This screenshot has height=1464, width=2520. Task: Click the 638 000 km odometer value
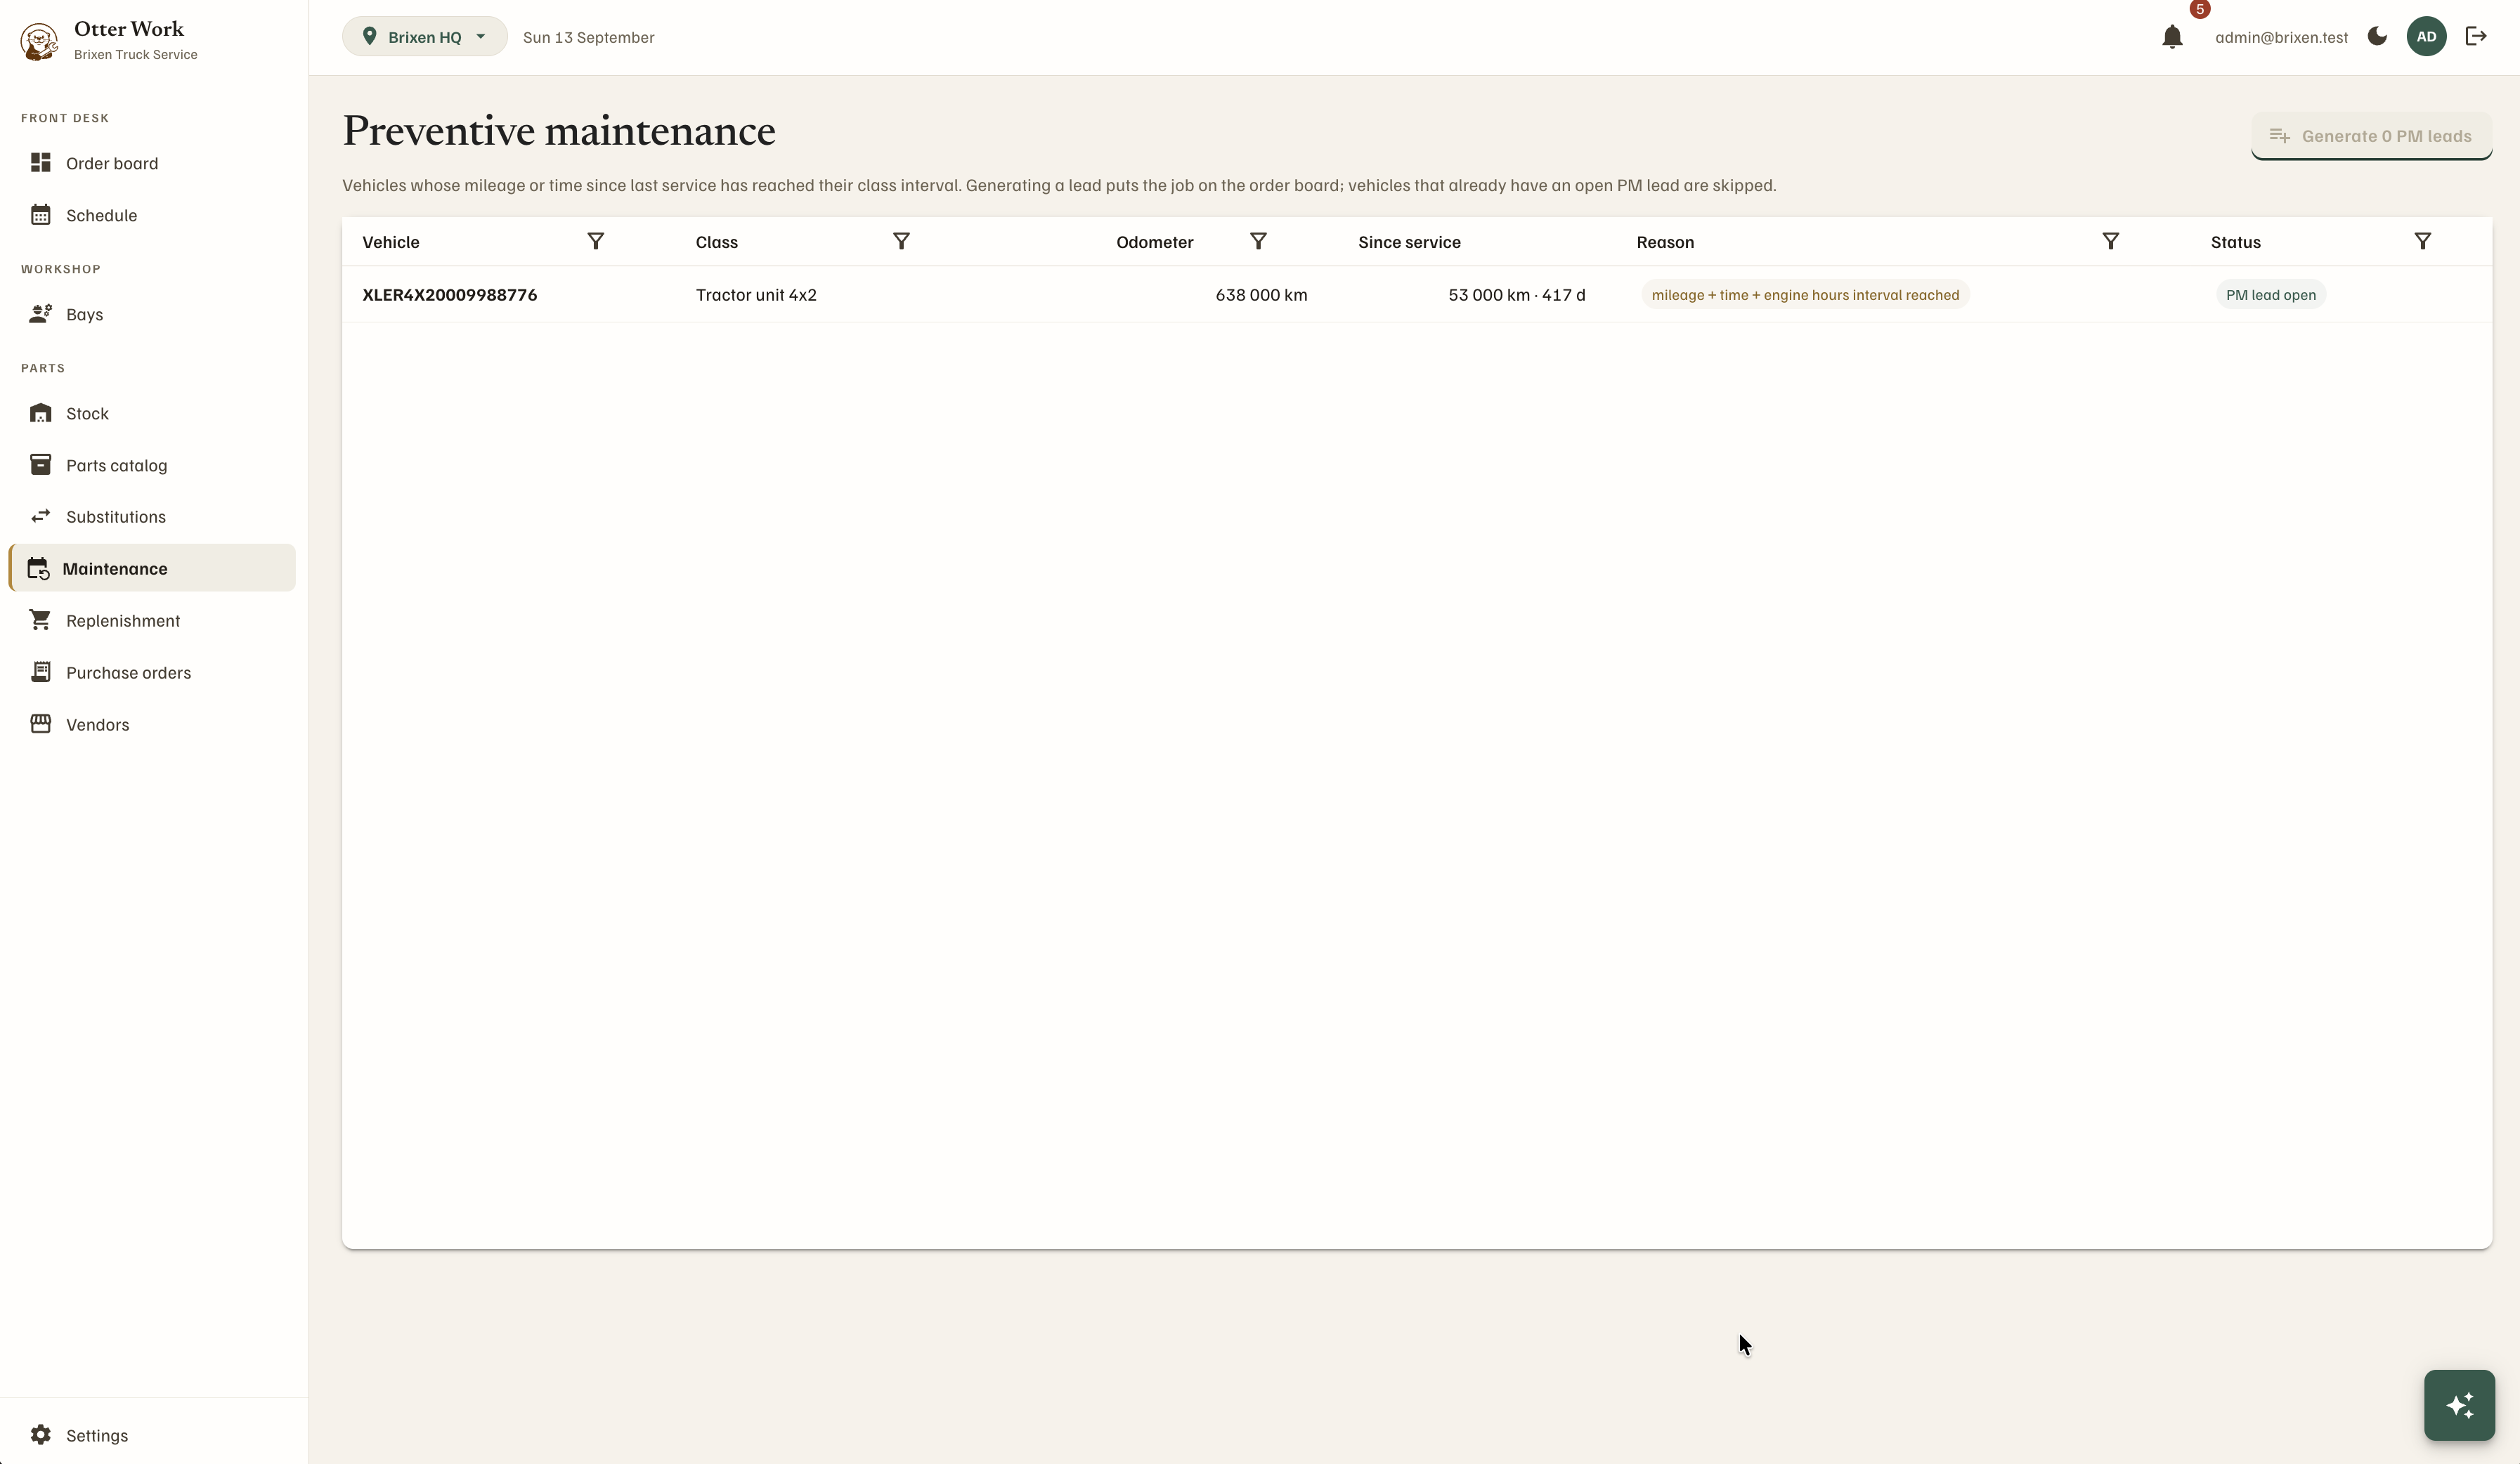coord(1261,295)
